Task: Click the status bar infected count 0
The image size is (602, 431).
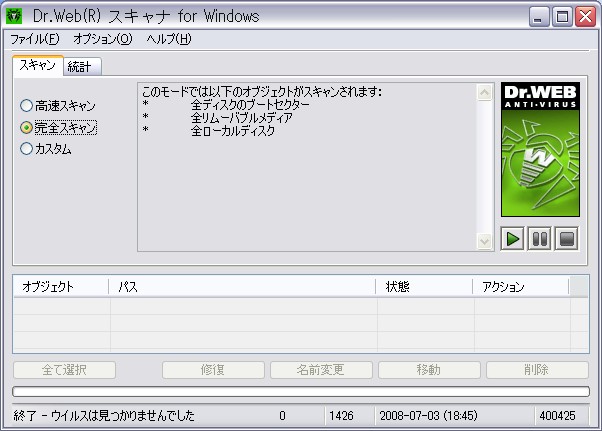Action: click(282, 416)
